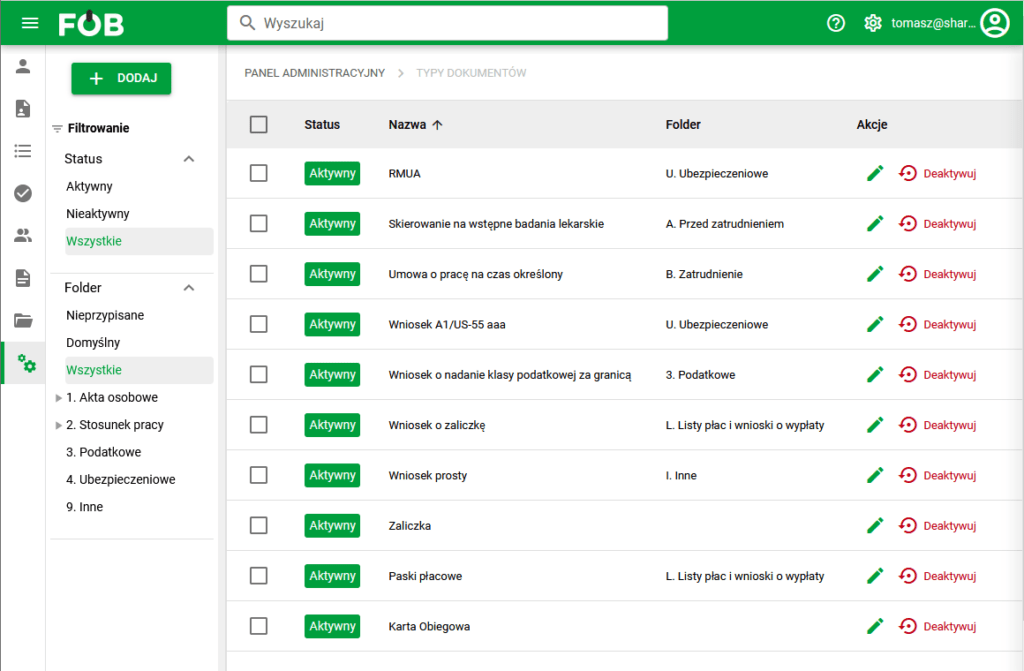Collapse the Status filter section
The height and width of the screenshot is (671, 1024).
coord(189,159)
